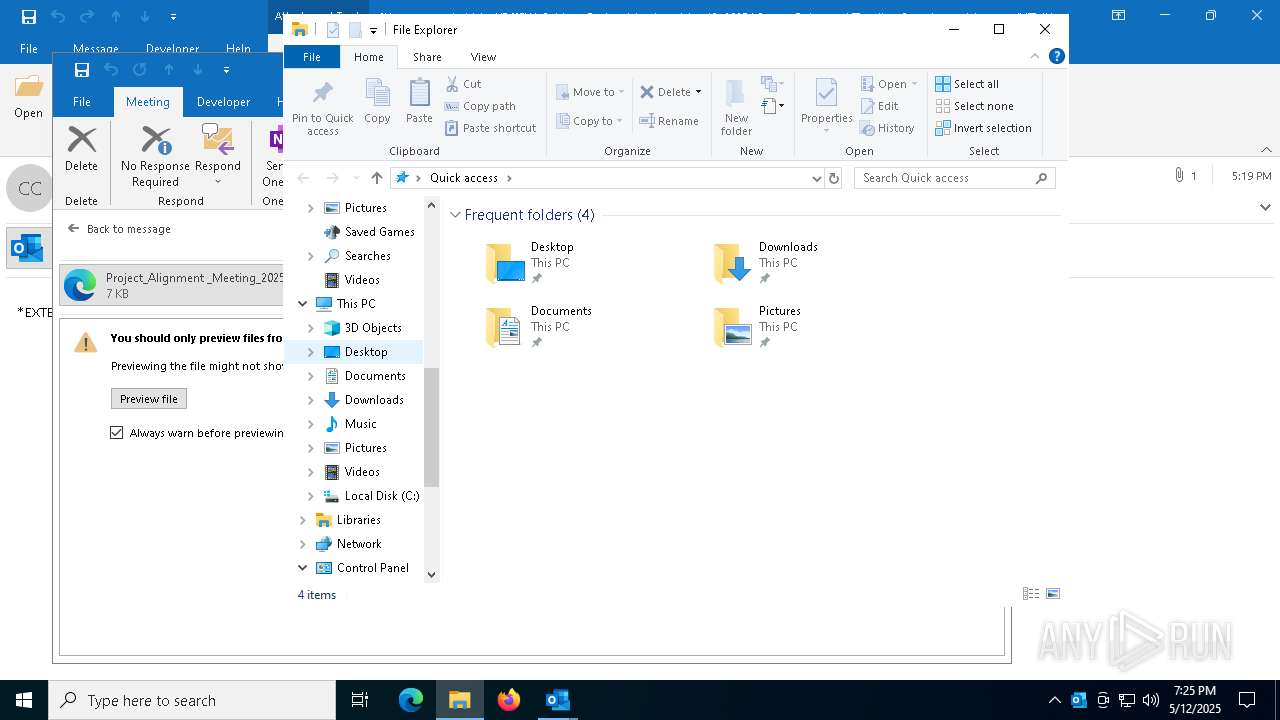Expand Libraries in navigation tree

pyautogui.click(x=302, y=520)
